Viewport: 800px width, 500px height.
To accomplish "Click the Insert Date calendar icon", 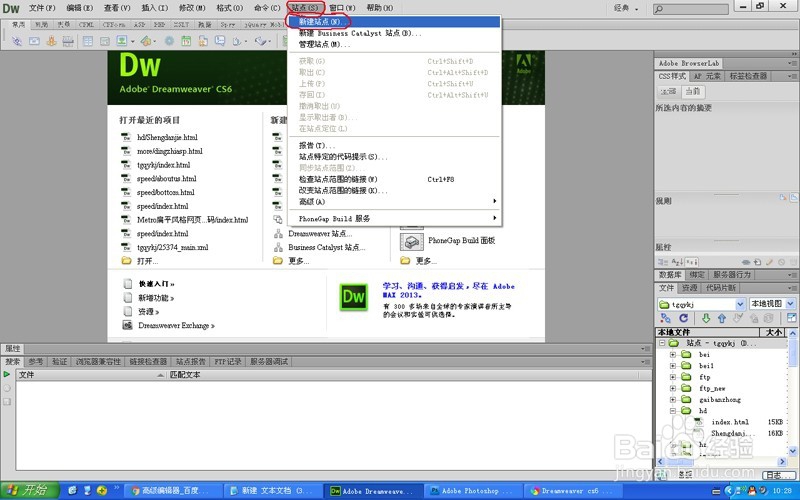I will pyautogui.click(x=186, y=41).
